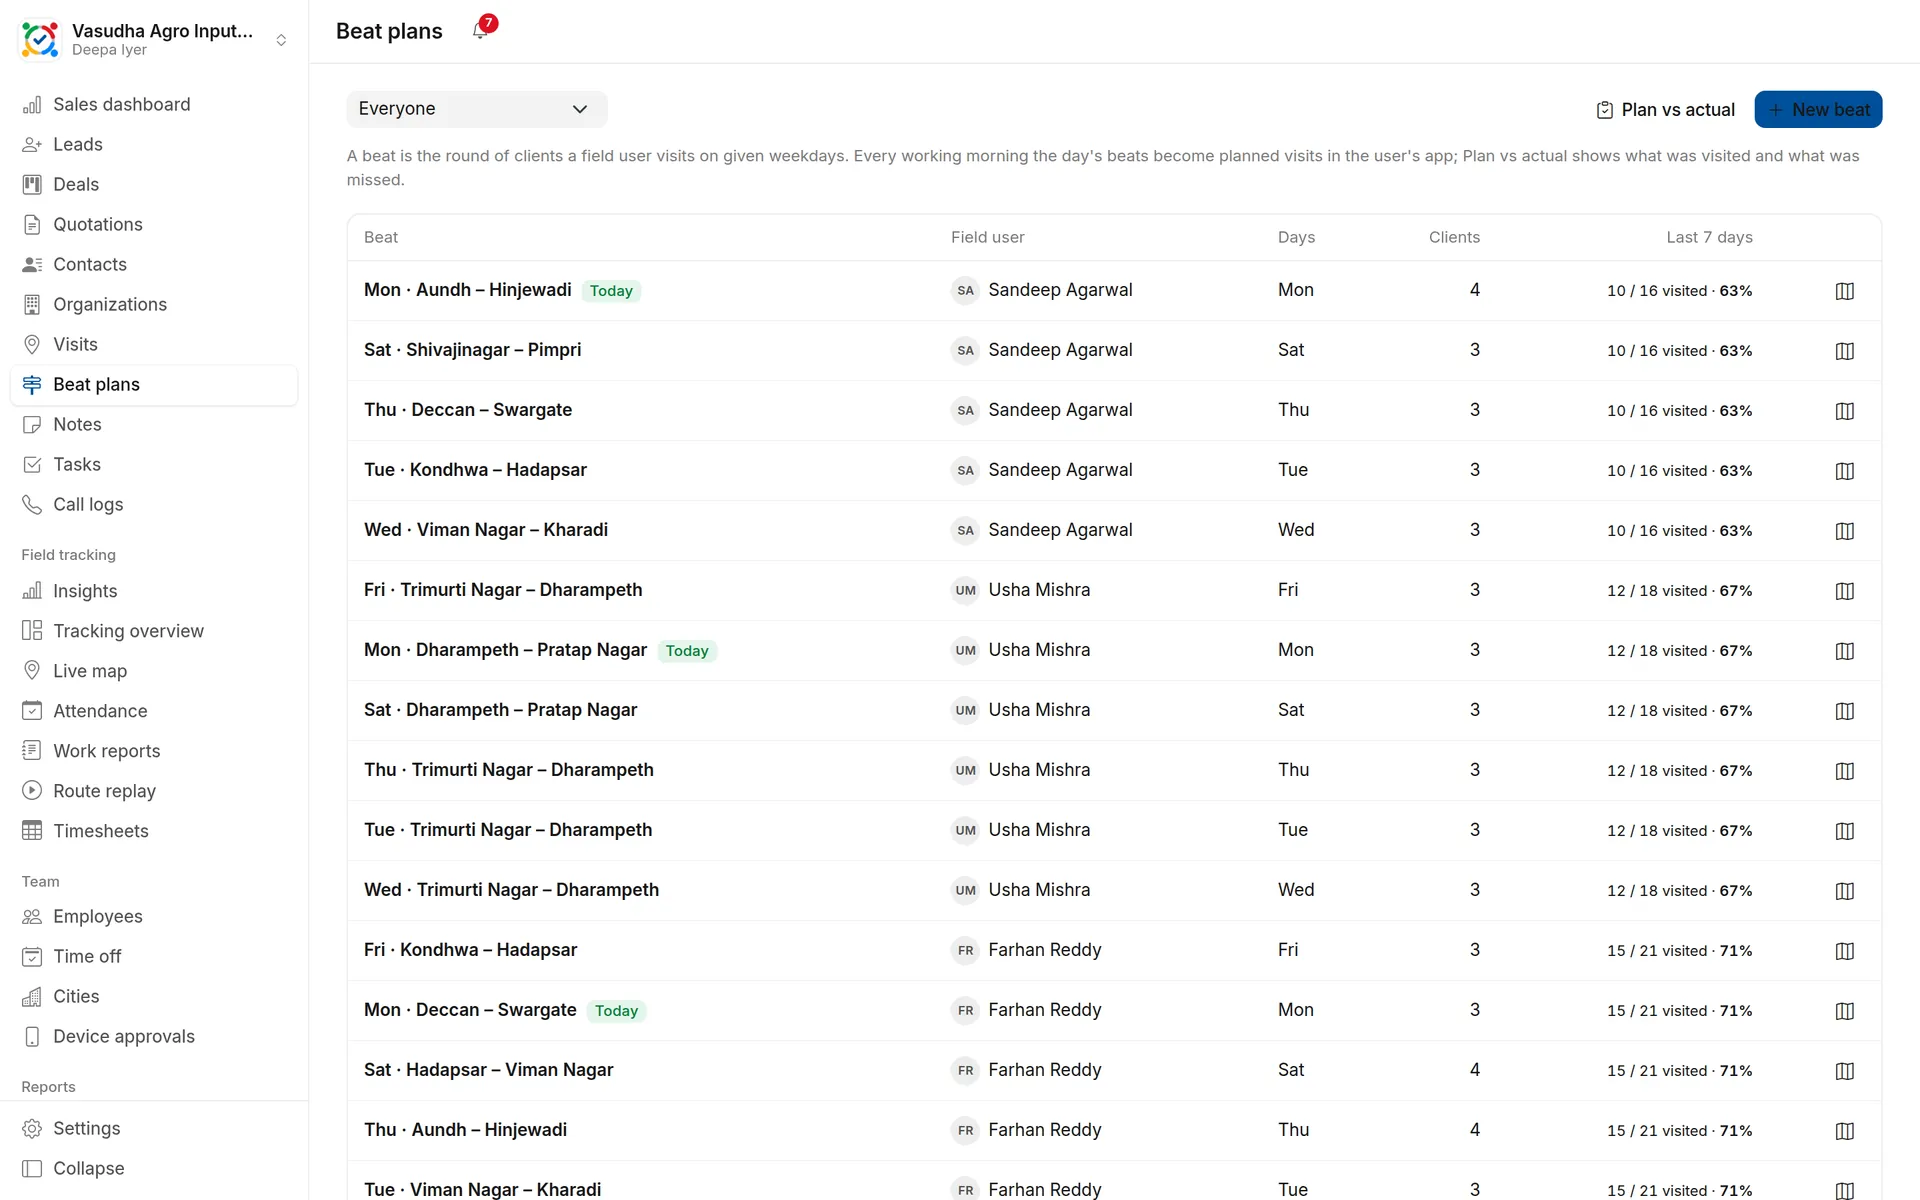Expand the Everyone user filter dropdown
Viewport: 1920px width, 1200px height.
(x=477, y=109)
